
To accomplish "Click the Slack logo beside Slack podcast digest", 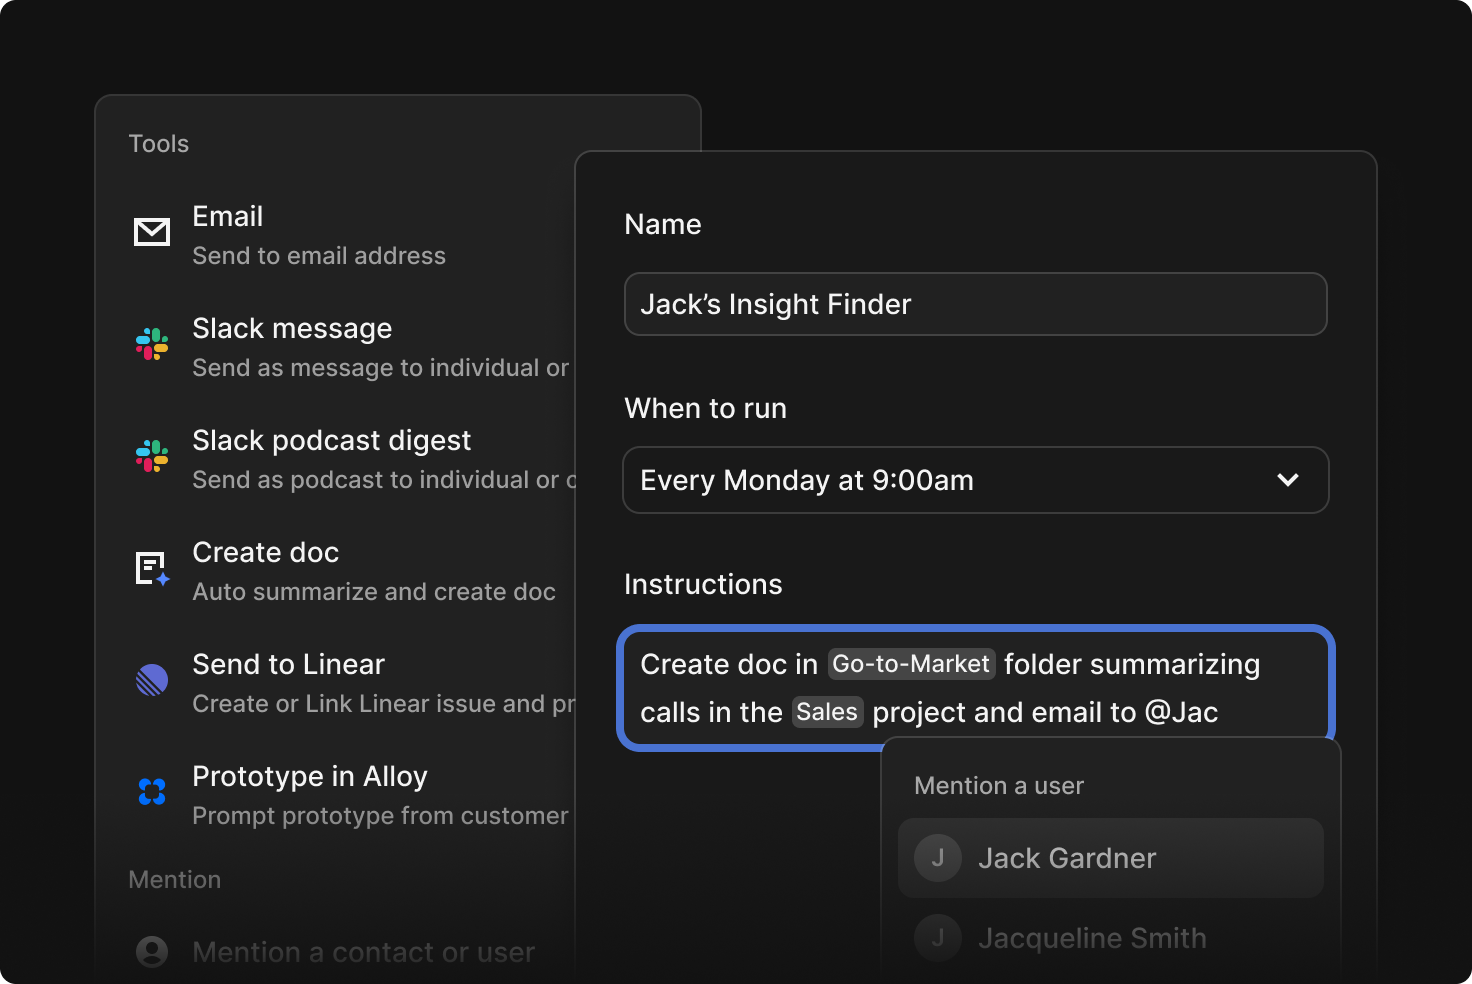I will coord(152,456).
